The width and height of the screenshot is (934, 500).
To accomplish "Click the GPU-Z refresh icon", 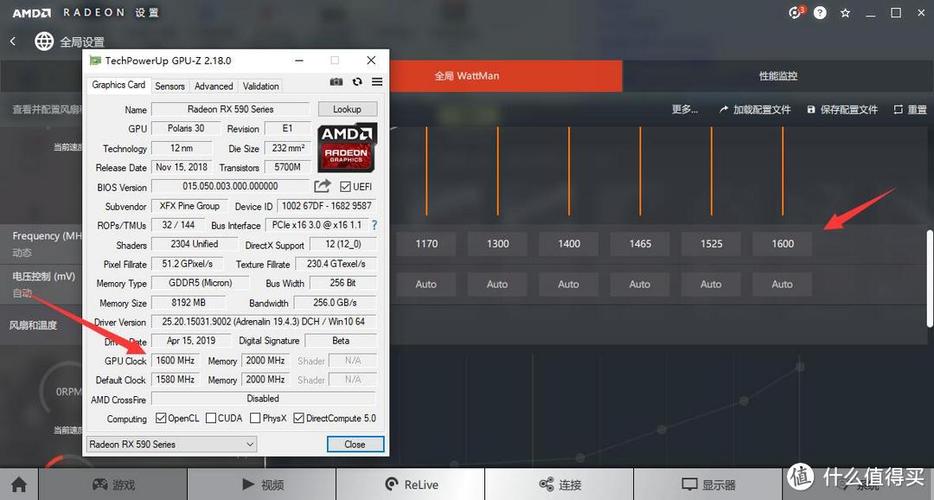I will [357, 82].
